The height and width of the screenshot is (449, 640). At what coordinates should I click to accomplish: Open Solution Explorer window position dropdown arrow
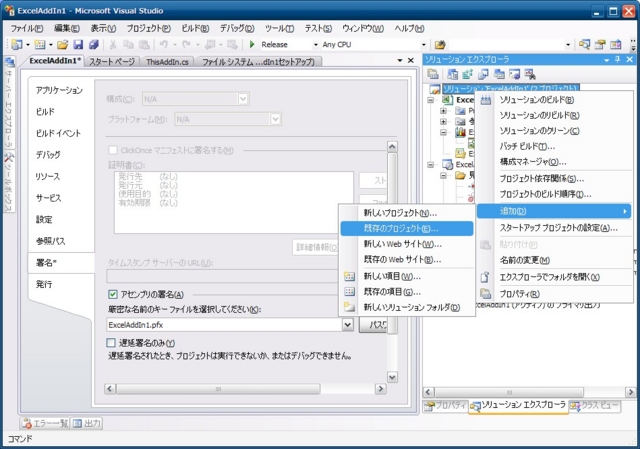(607, 60)
